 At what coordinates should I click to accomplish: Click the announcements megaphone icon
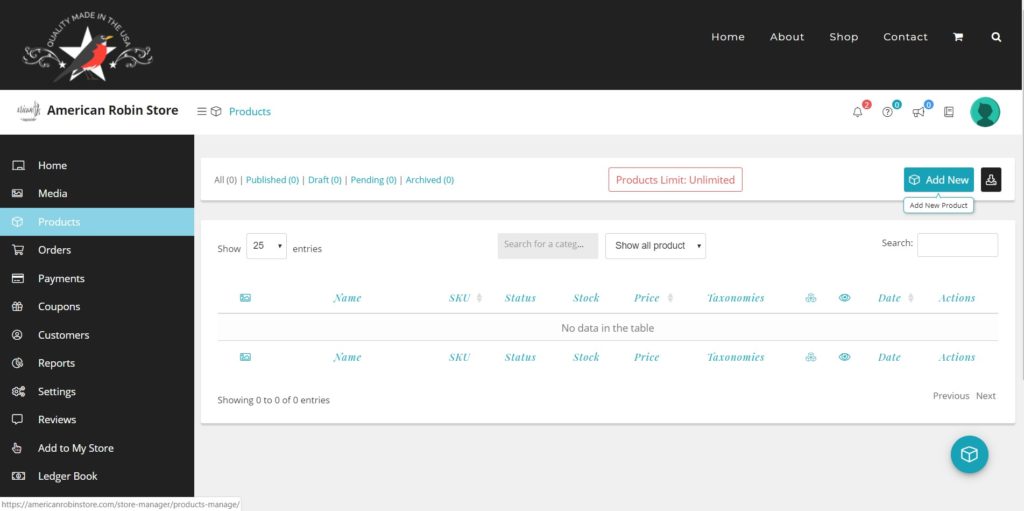[918, 112]
